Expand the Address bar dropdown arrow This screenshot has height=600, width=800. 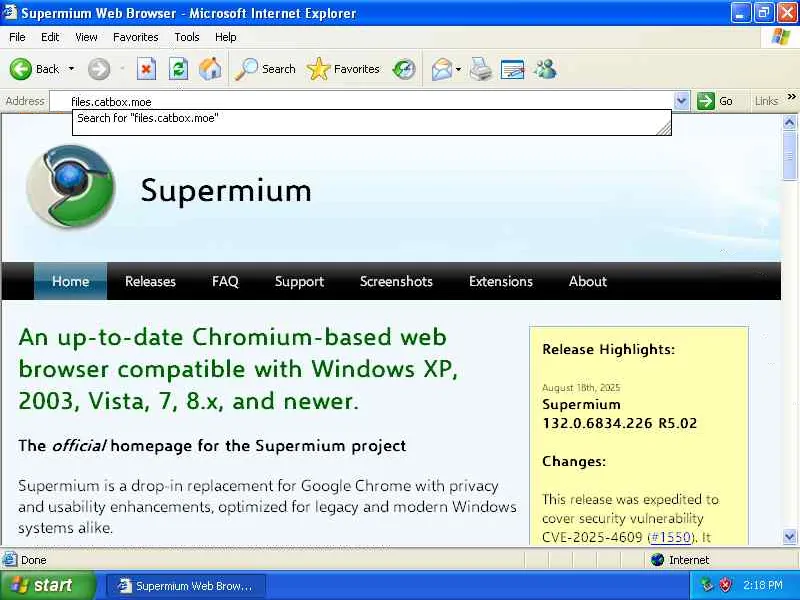[682, 101]
